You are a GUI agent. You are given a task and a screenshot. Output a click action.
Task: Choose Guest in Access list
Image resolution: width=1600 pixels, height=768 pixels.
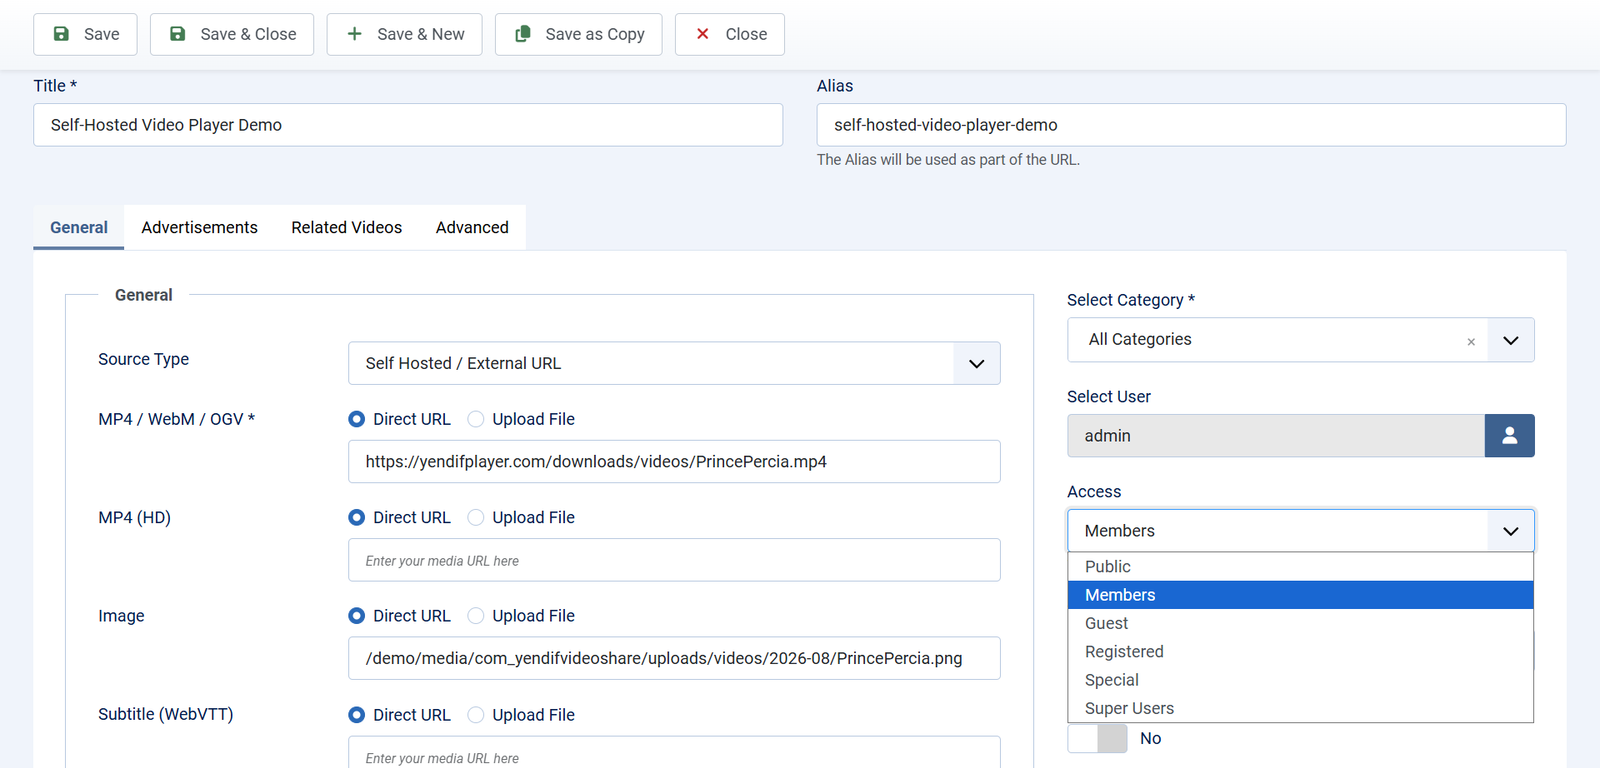[1301, 623]
